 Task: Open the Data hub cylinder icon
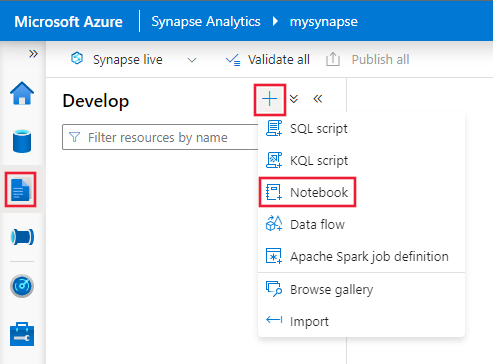click(22, 141)
